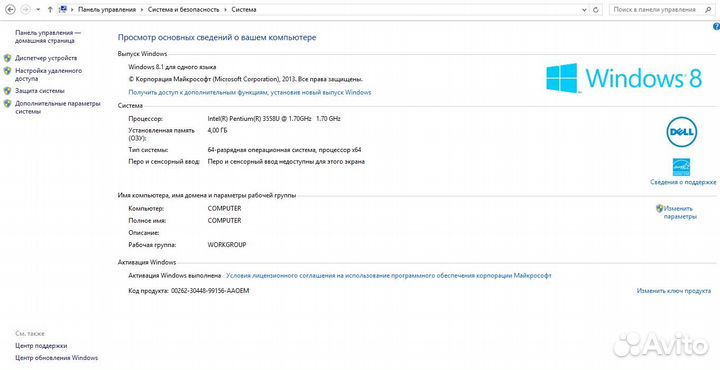Viewport: 720px width, 370px height.
Task: Go back with the Back arrow button
Action: pos(10,10)
